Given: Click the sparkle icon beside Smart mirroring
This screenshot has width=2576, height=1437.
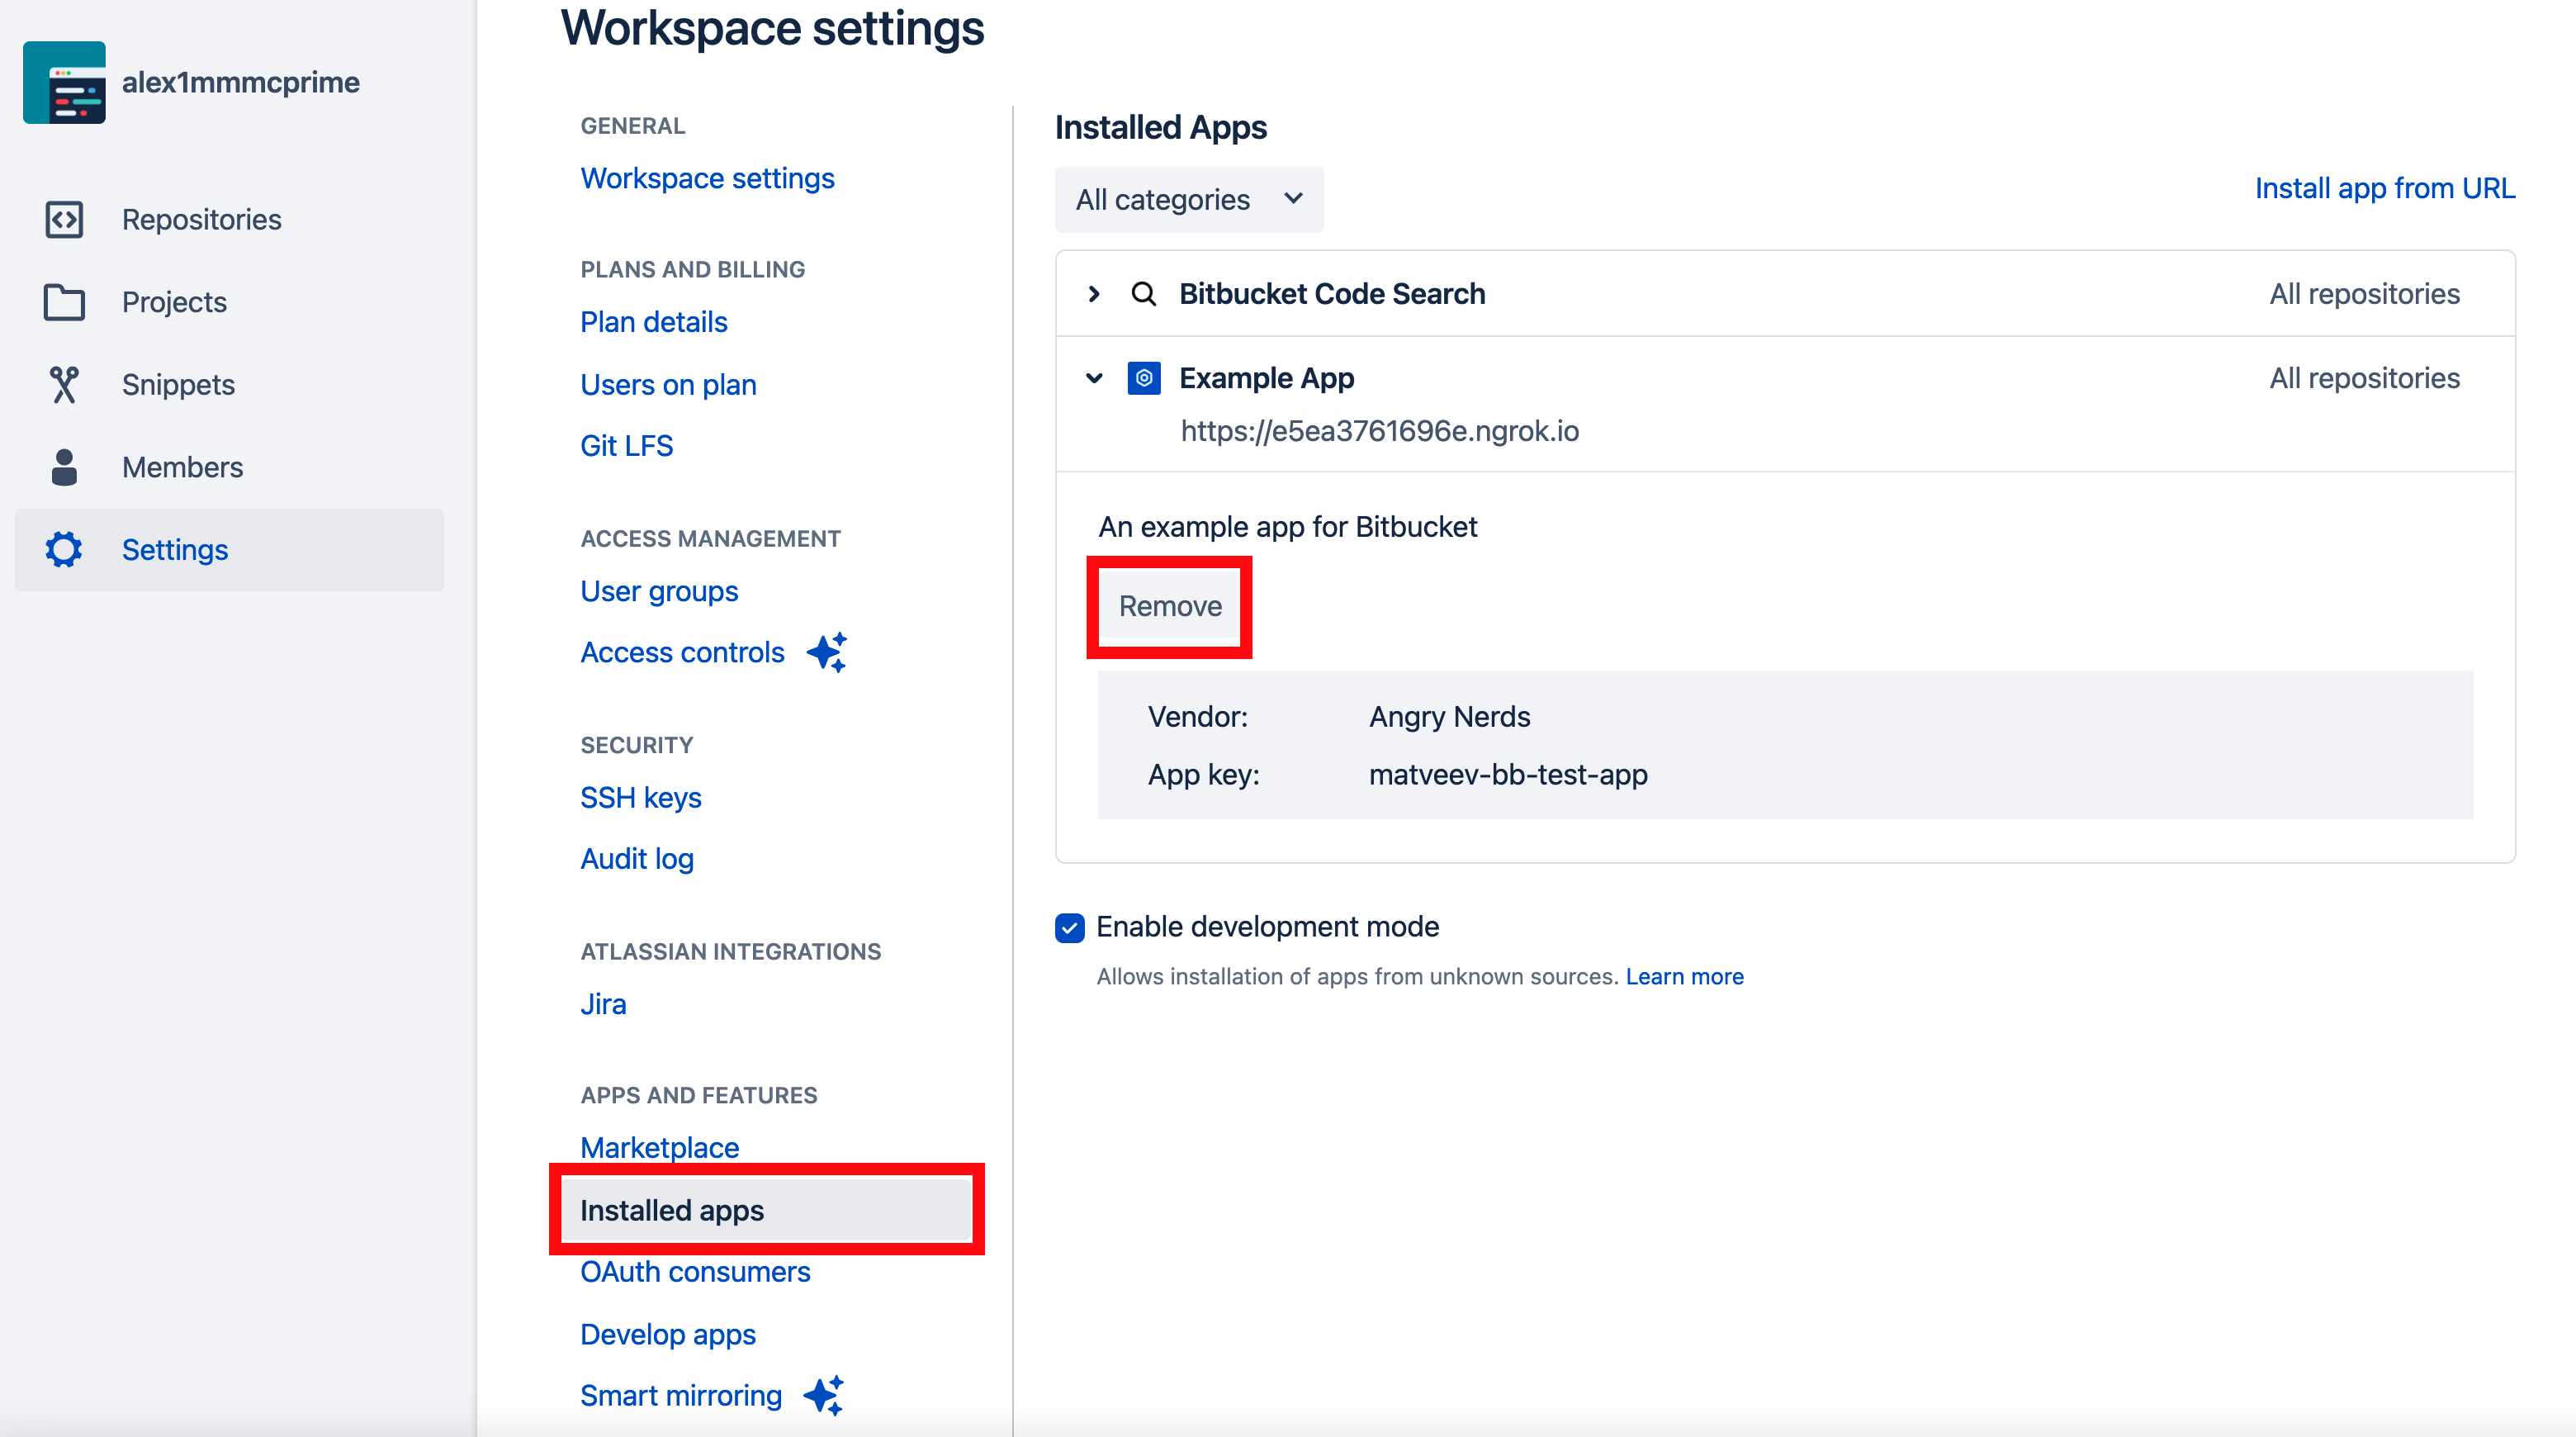Looking at the screenshot, I should click(825, 1395).
